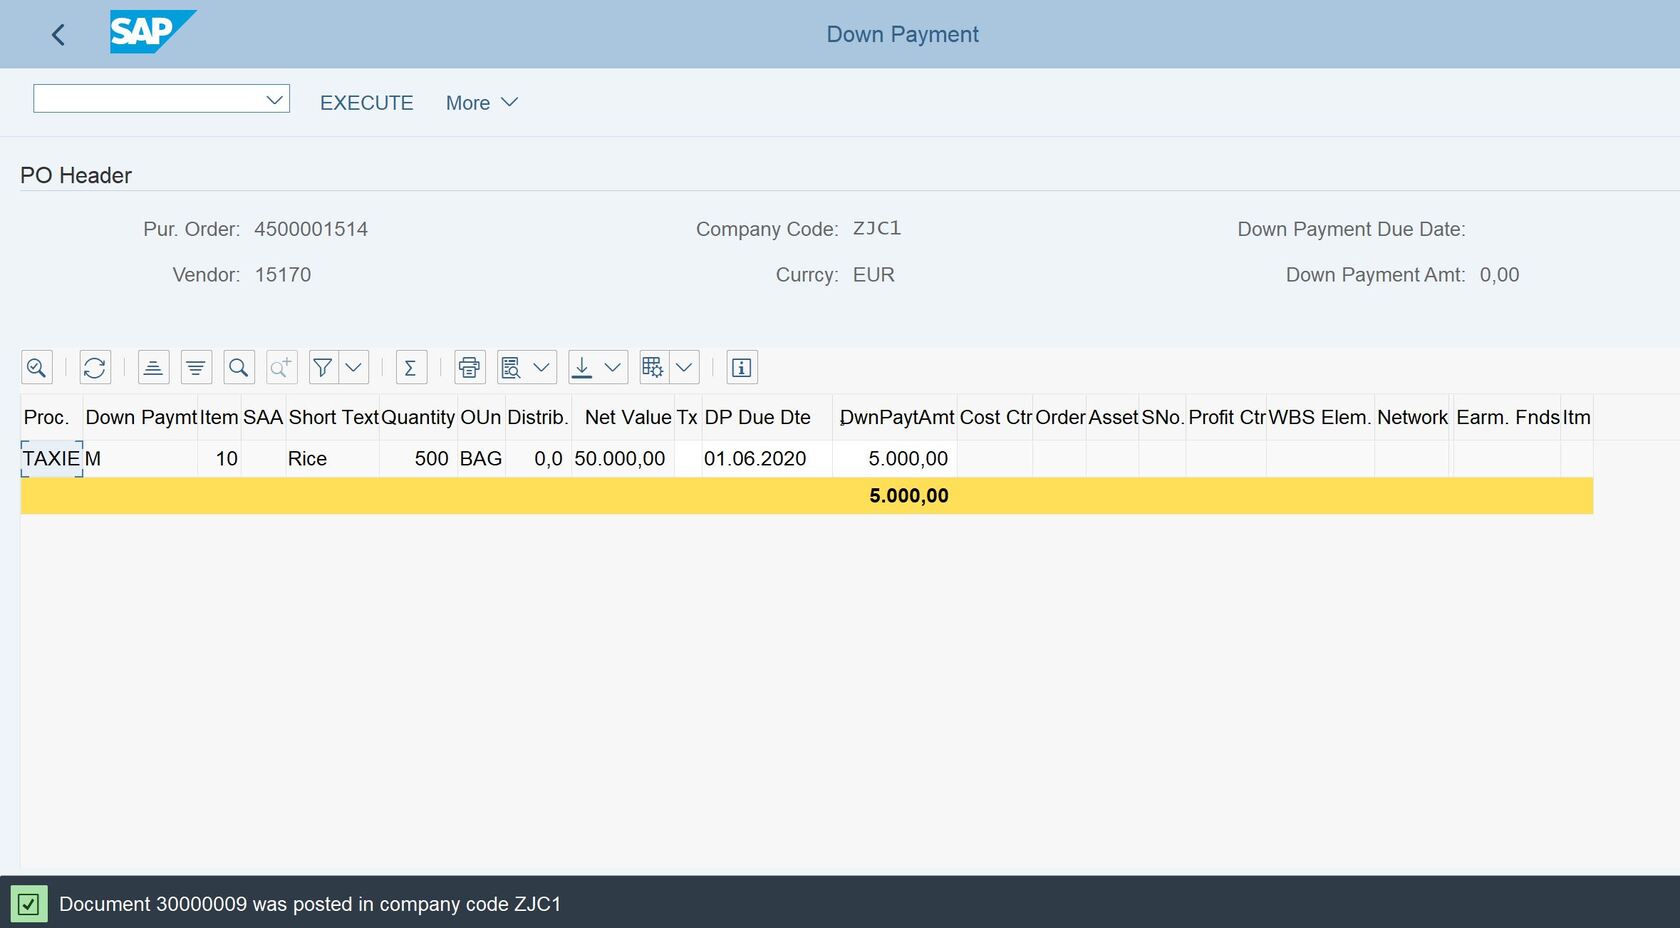The image size is (1680, 928).
Task: Click the 01.06.2020 due date cell
Action: 767,459
